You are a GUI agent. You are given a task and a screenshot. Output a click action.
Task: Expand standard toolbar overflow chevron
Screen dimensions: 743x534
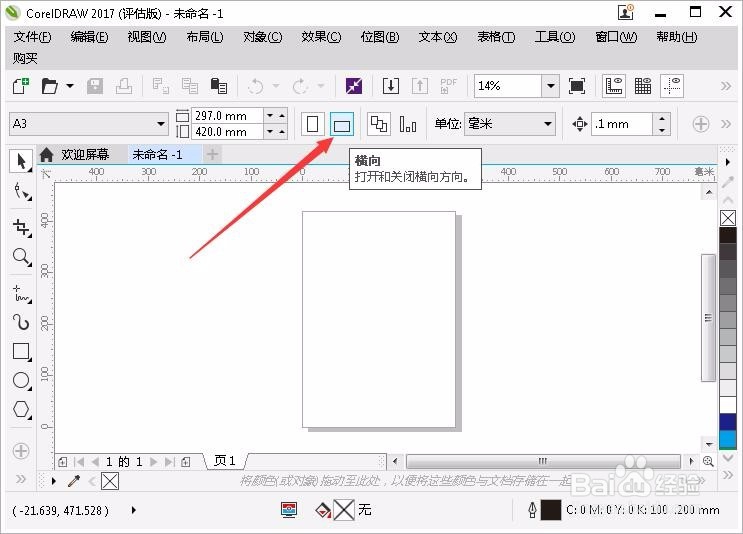(x=725, y=86)
